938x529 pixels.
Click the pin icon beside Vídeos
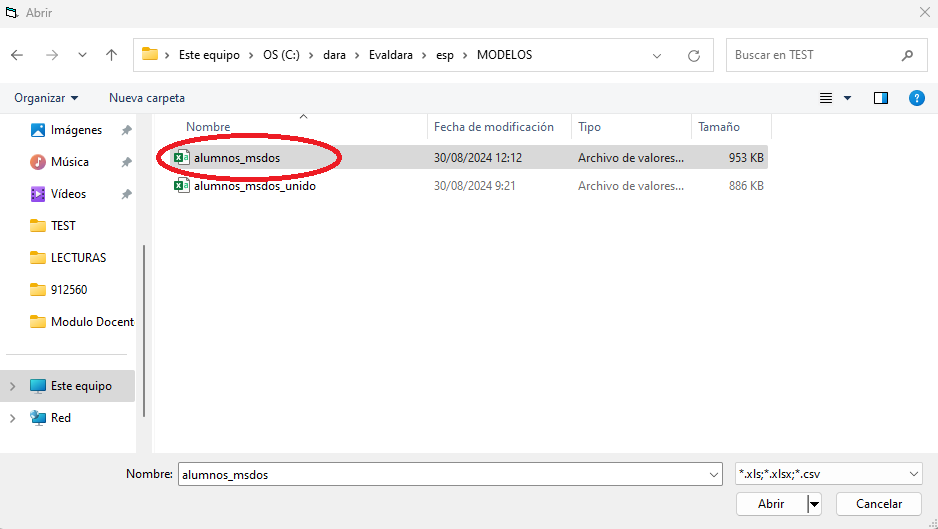[126, 194]
